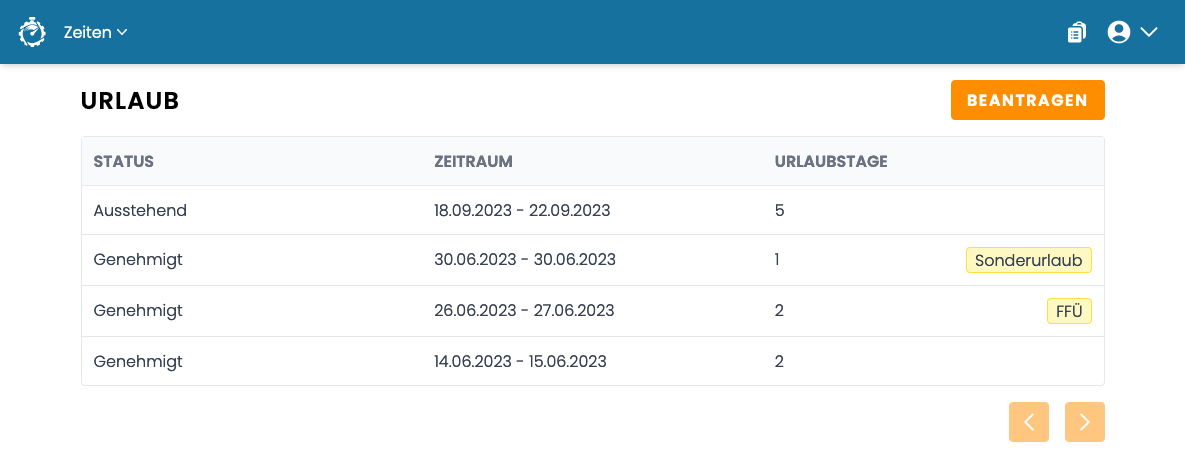Click the chevron next to Zeiten
The height and width of the screenshot is (463, 1185).
click(122, 32)
